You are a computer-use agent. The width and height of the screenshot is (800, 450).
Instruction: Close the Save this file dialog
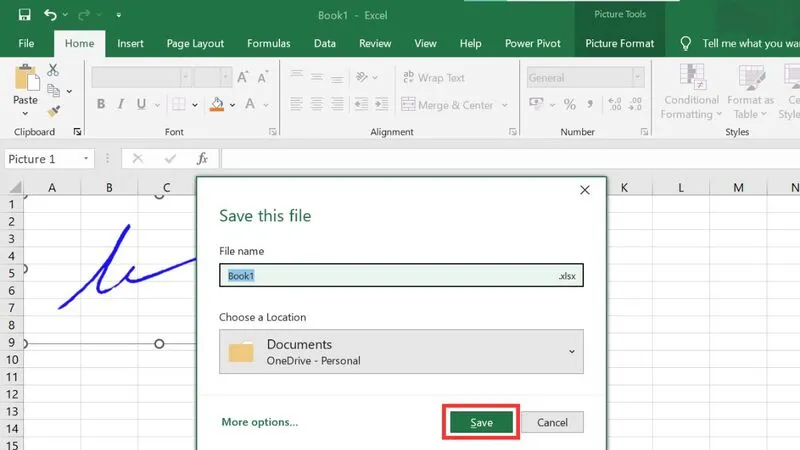(x=585, y=190)
